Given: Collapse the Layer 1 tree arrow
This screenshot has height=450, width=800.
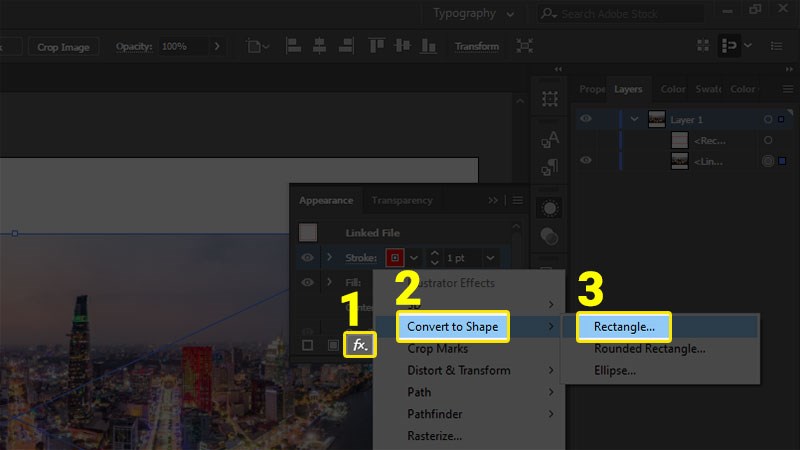Looking at the screenshot, I should (x=634, y=119).
